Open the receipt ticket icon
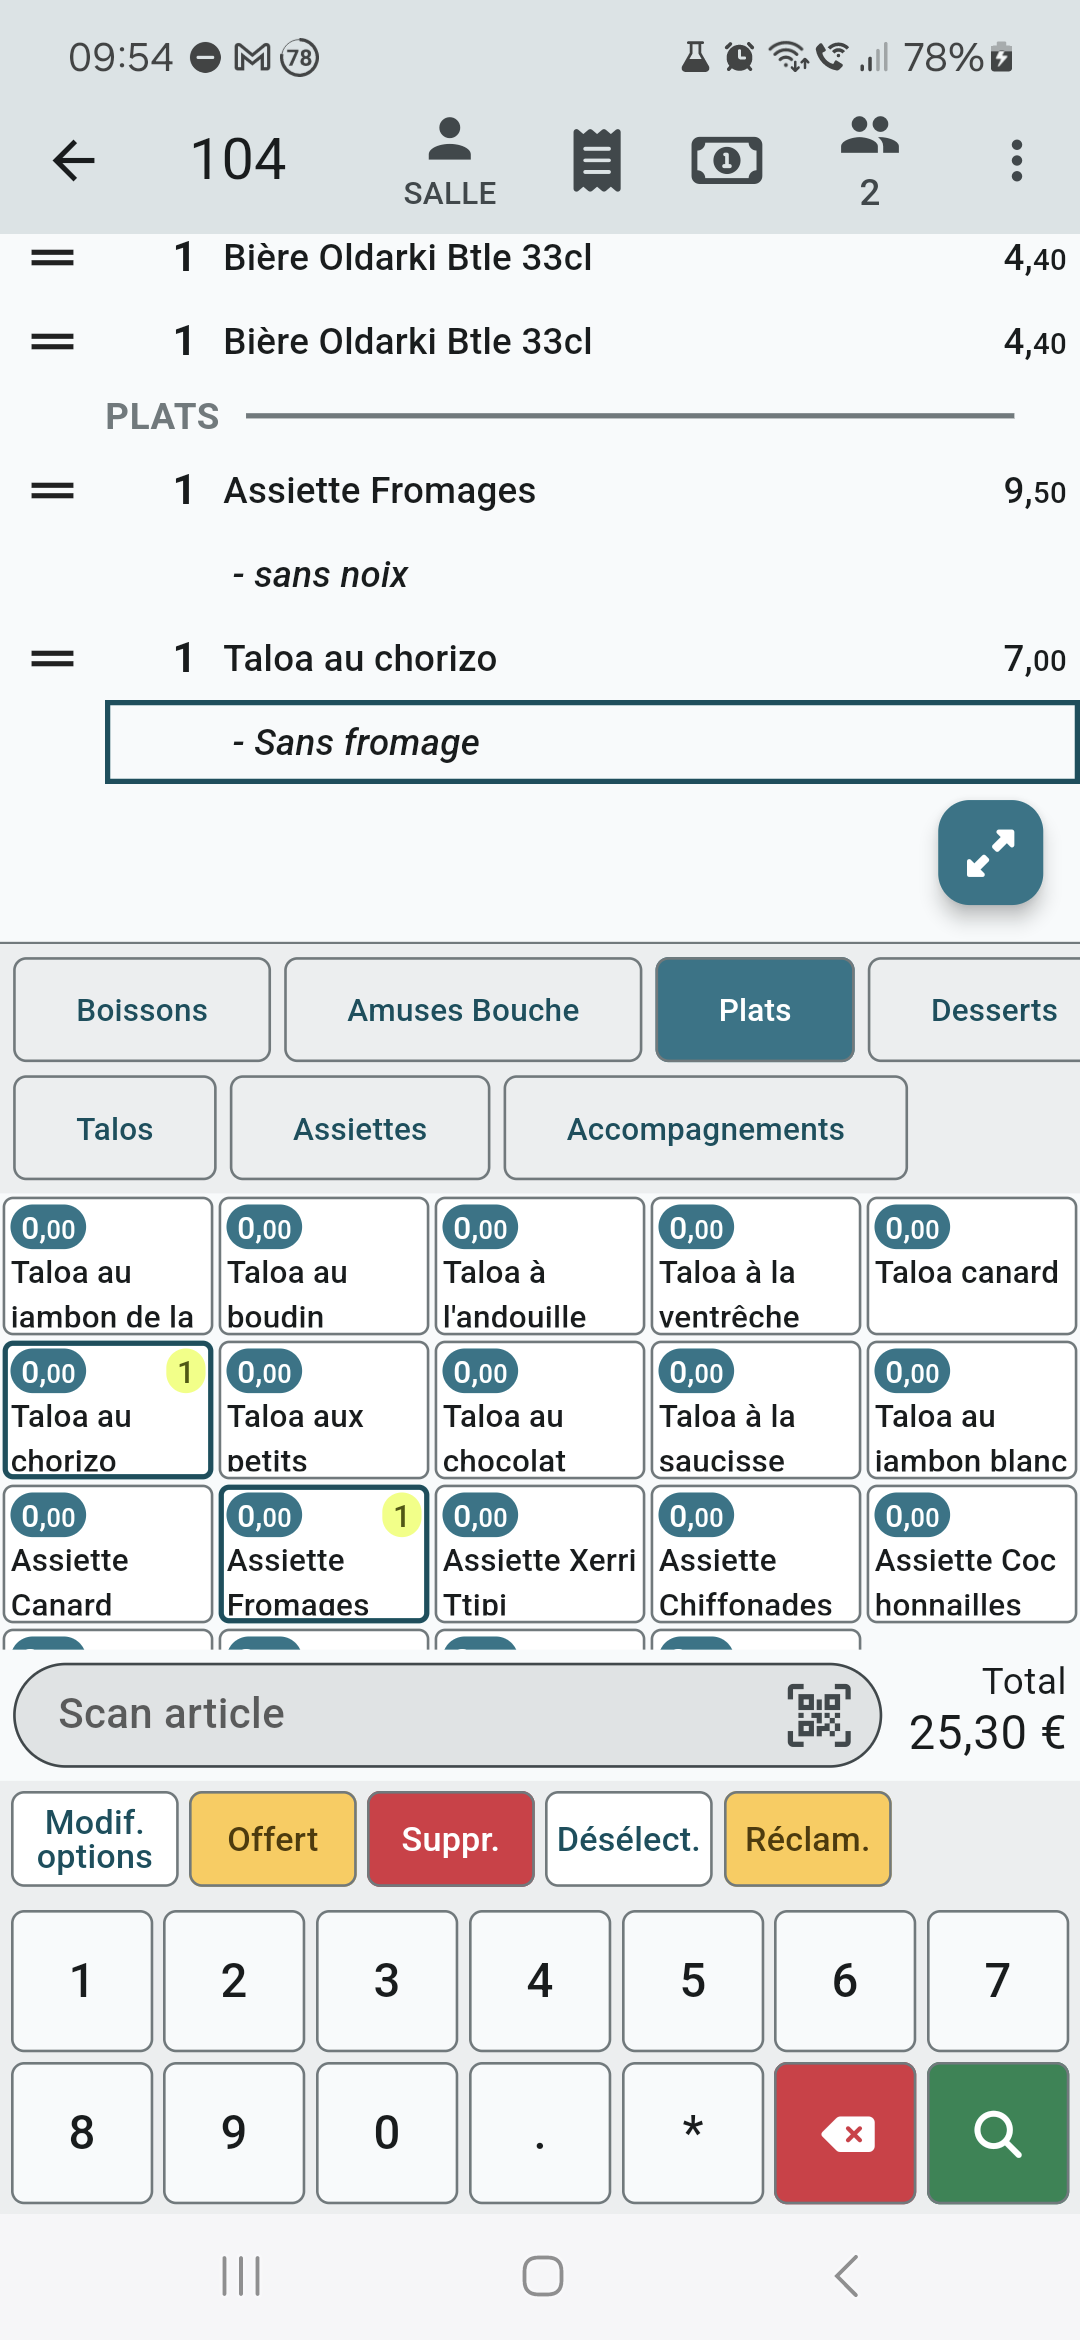Viewport: 1080px width, 2340px height. click(597, 160)
